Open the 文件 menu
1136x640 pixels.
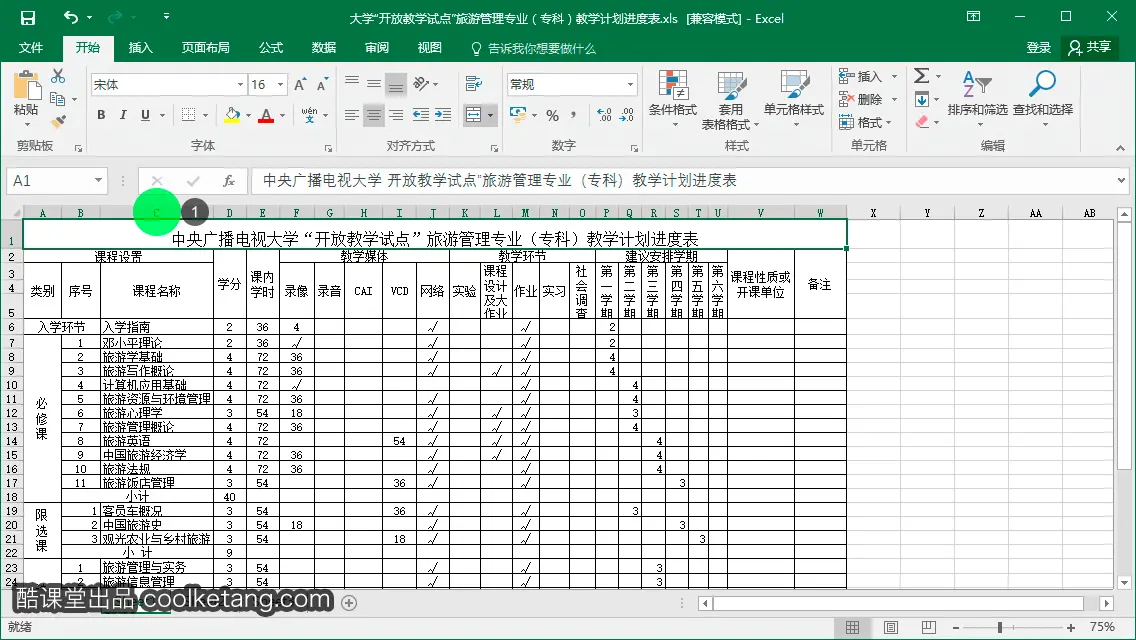point(30,48)
